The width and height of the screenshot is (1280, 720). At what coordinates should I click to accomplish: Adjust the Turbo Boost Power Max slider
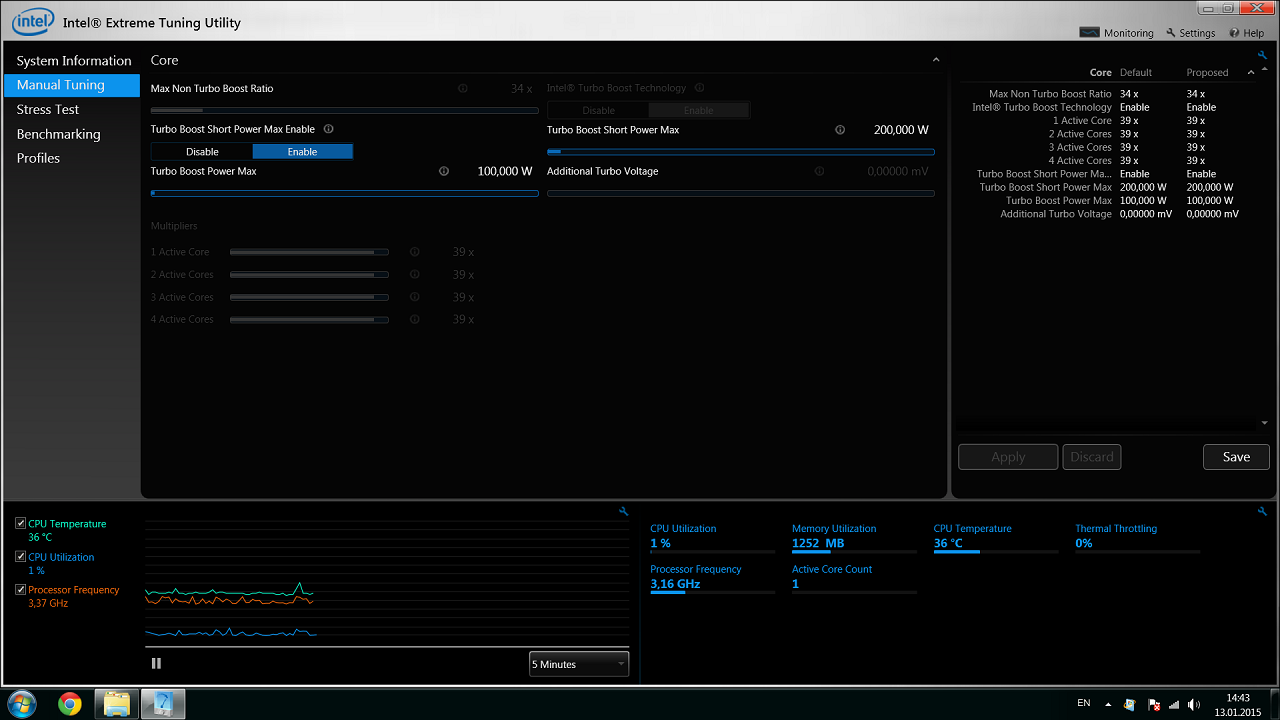(x=344, y=193)
